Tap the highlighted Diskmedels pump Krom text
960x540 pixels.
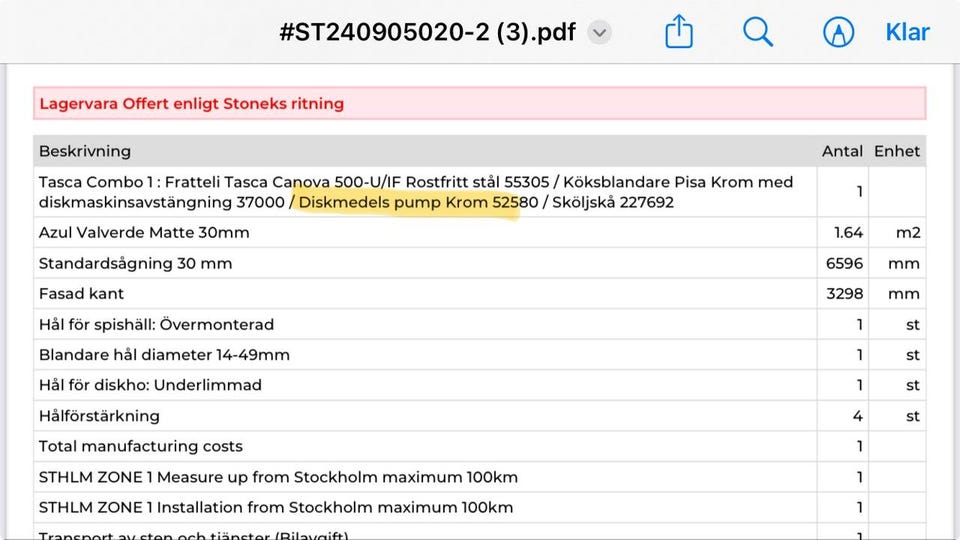(410, 202)
